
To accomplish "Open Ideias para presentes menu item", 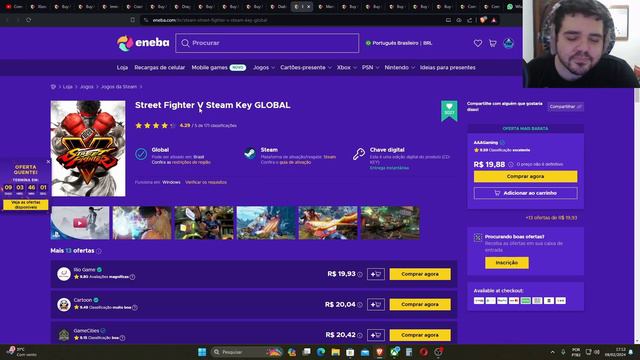I will click(447, 68).
